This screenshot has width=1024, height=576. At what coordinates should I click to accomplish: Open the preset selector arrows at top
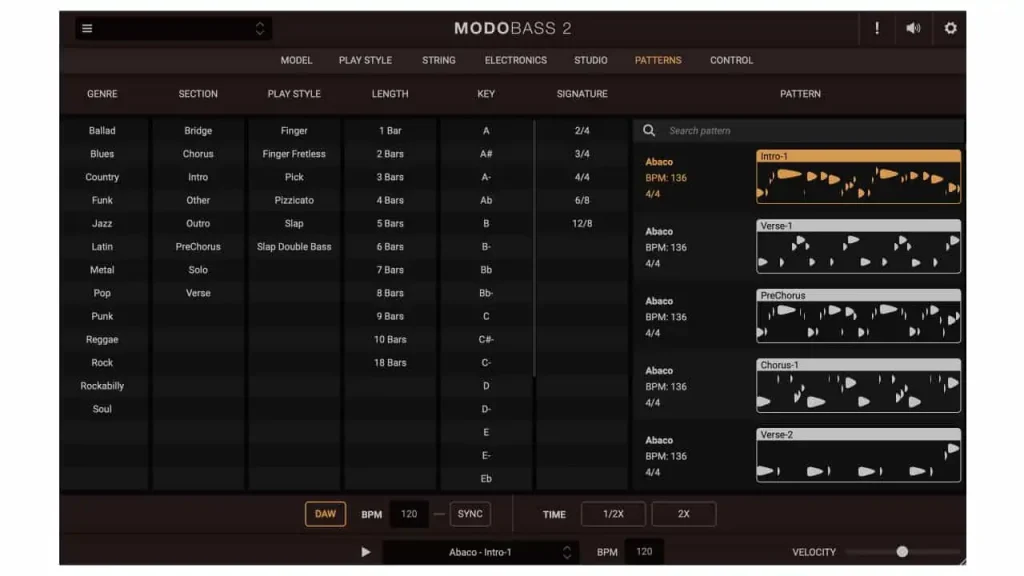(260, 28)
